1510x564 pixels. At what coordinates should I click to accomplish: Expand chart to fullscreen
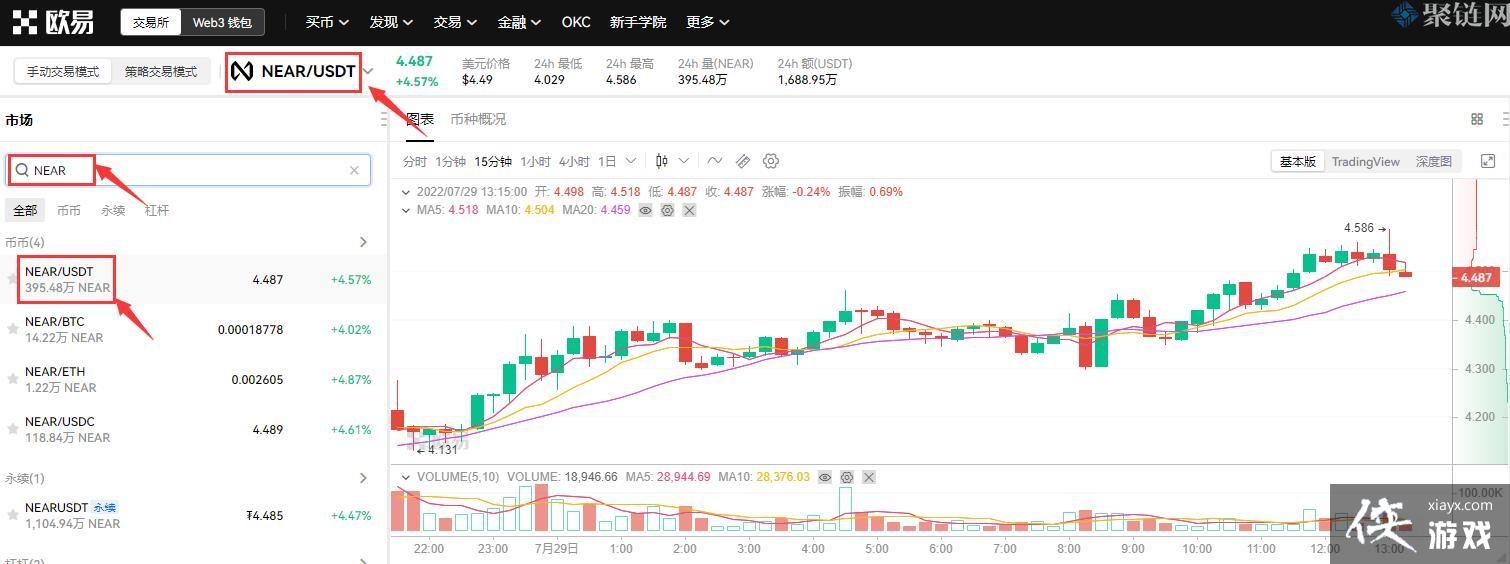point(1488,161)
